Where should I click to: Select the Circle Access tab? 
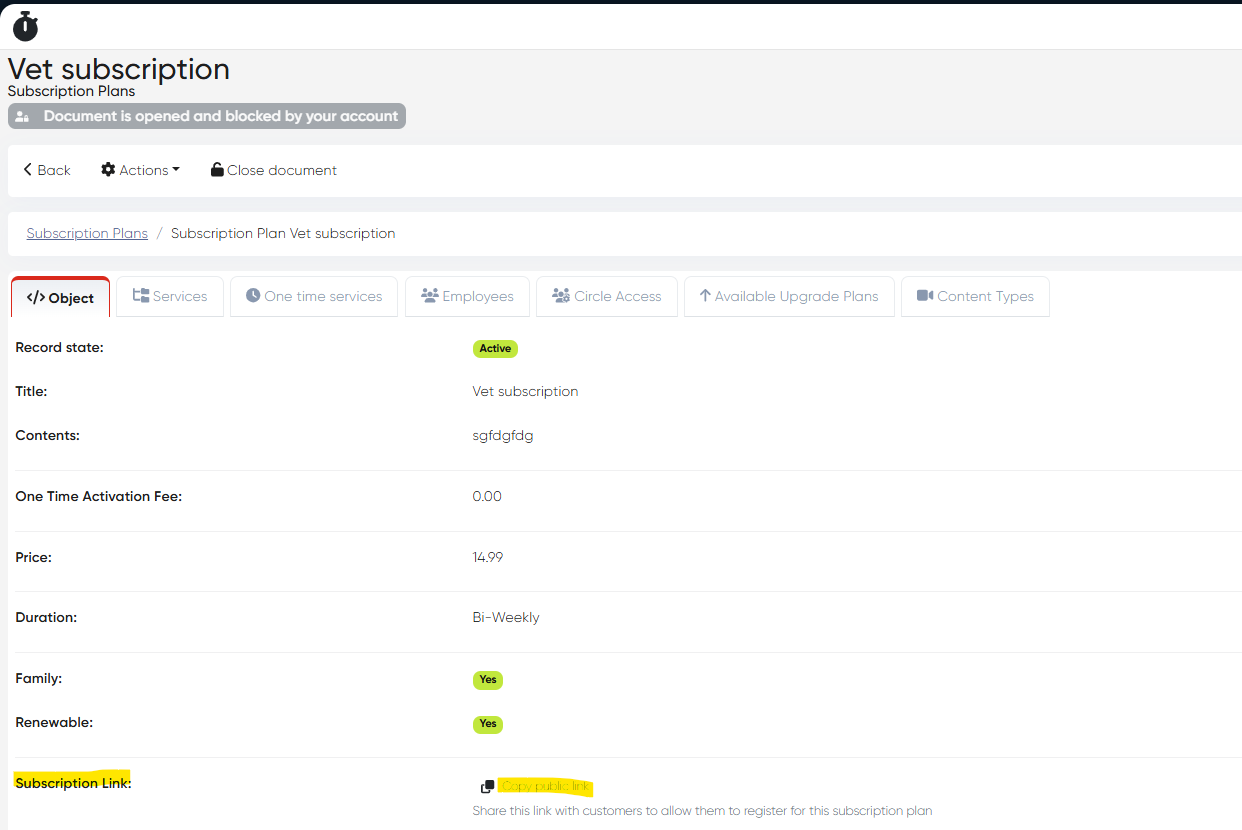point(607,296)
